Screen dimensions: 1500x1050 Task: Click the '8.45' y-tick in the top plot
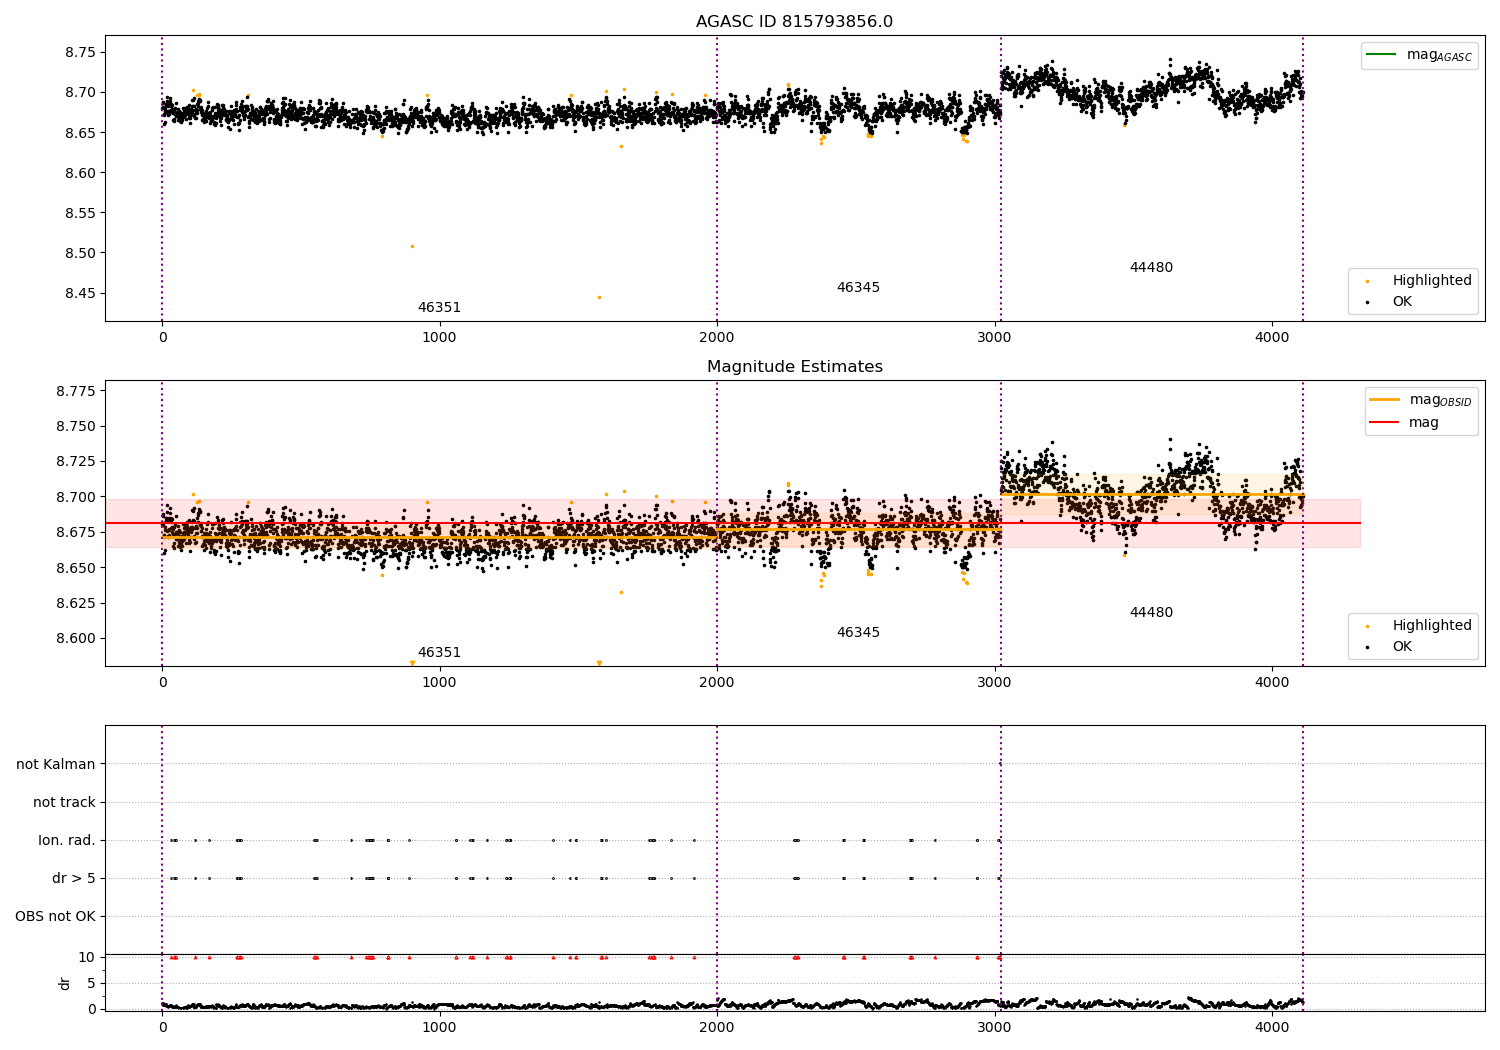pyautogui.click(x=79, y=294)
